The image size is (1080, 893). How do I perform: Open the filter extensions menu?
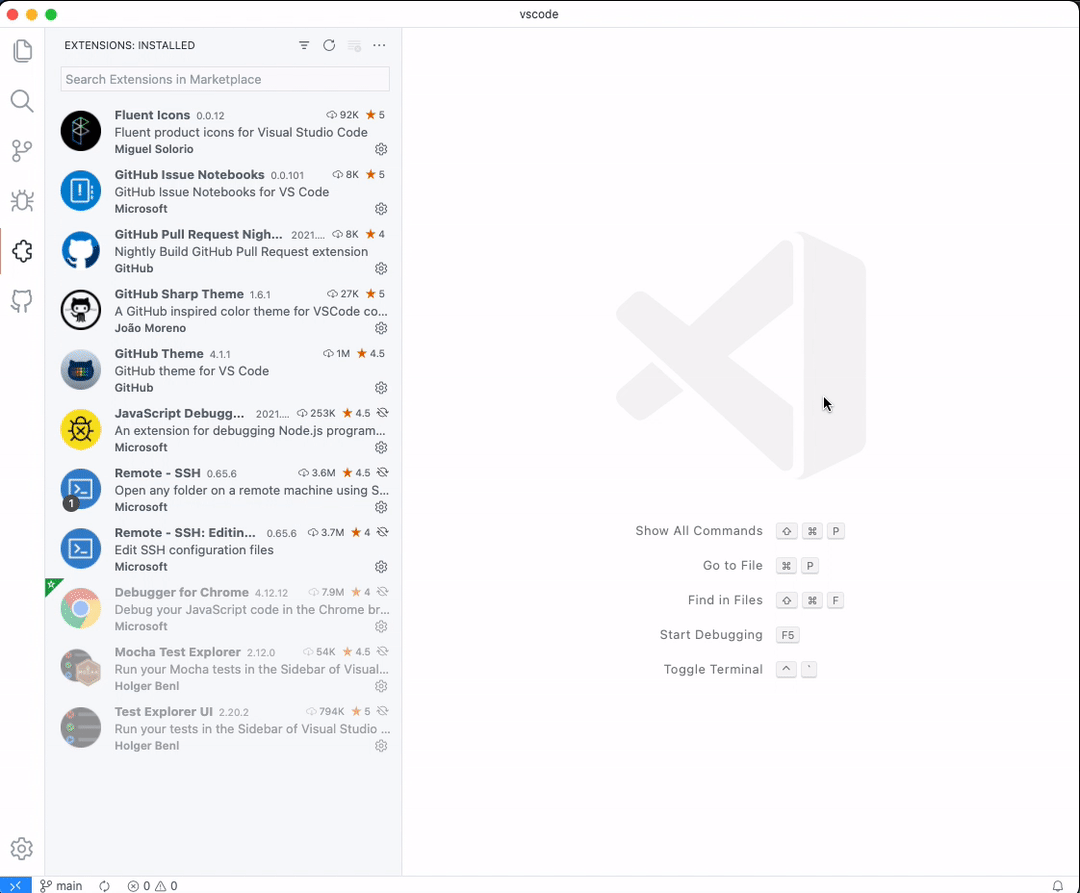[x=304, y=45]
